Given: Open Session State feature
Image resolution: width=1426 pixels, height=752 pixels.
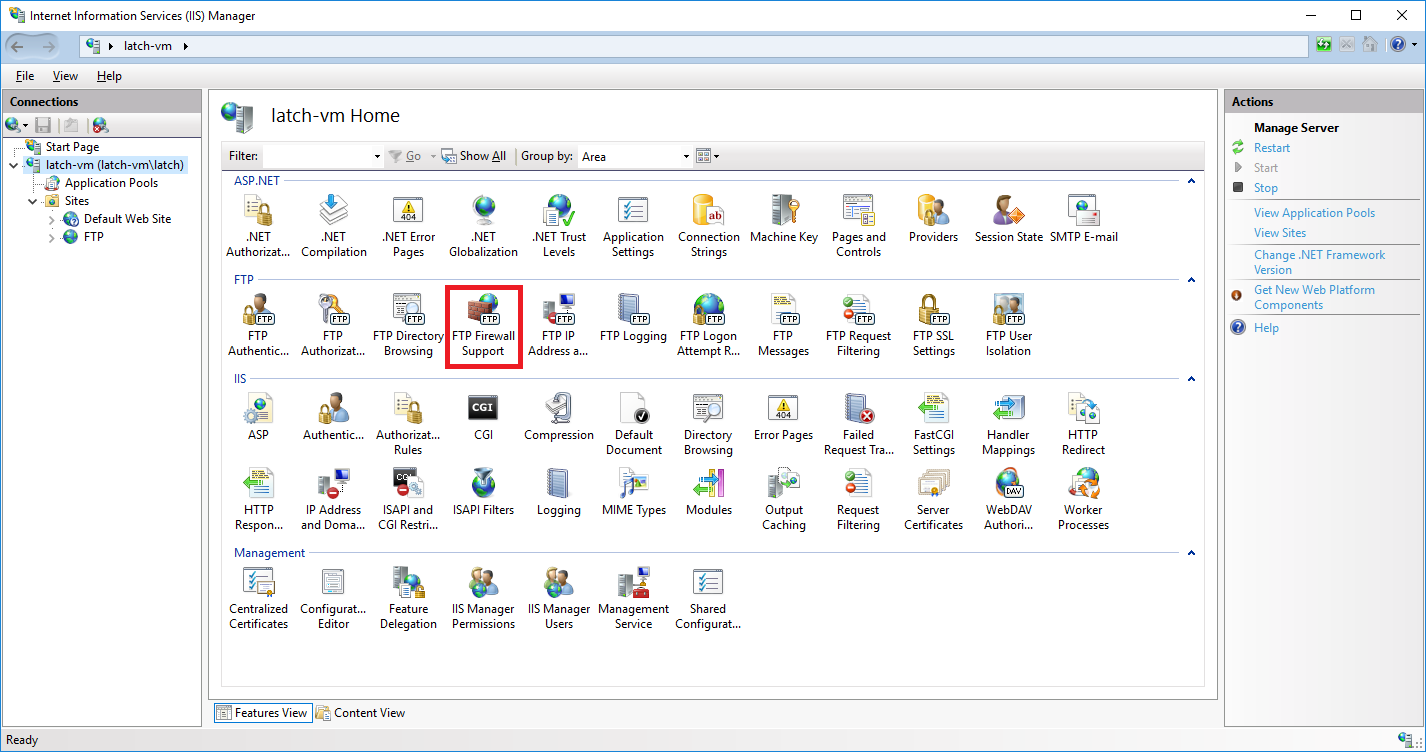Looking at the screenshot, I should click(x=1008, y=220).
